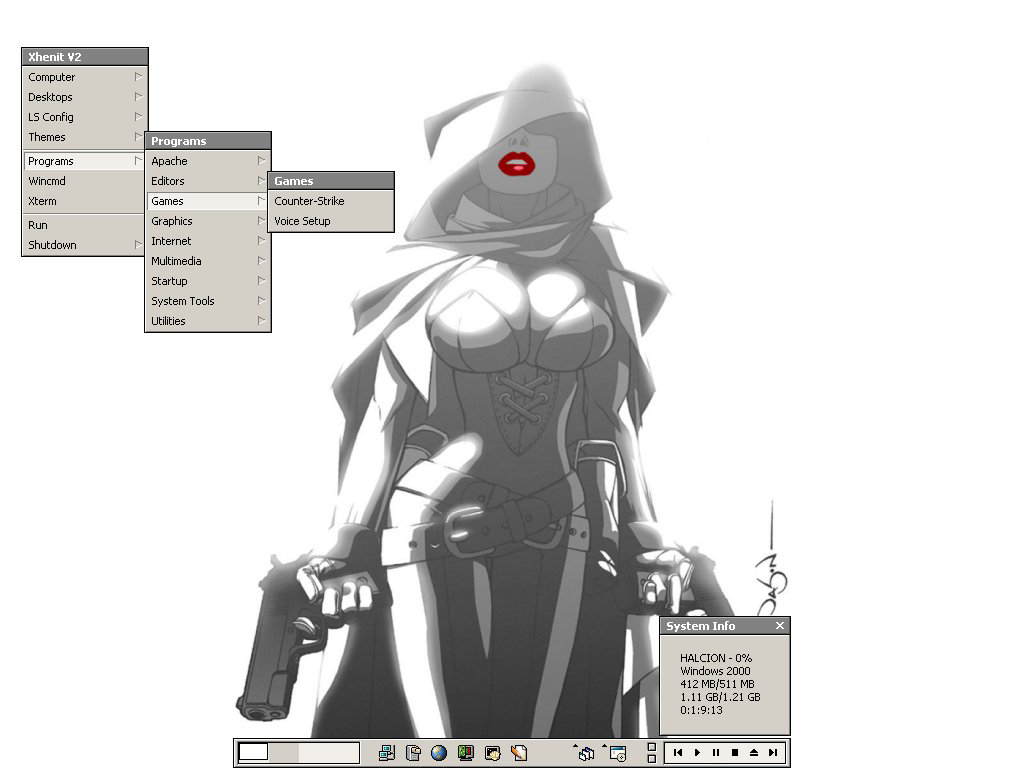Screen dimensions: 1024x768
Task: Launch Counter-Strike from the Games menu
Action: coord(330,201)
